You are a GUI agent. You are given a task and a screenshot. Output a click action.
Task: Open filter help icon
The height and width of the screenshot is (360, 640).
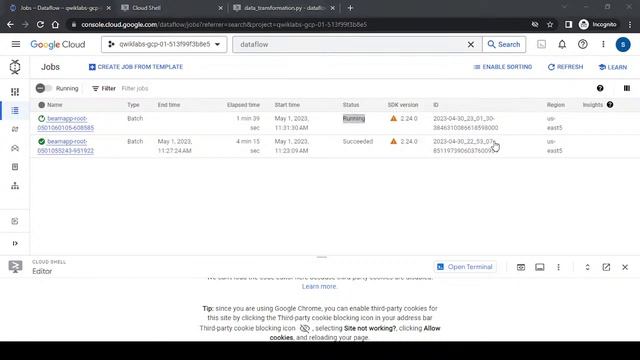tap(600, 88)
